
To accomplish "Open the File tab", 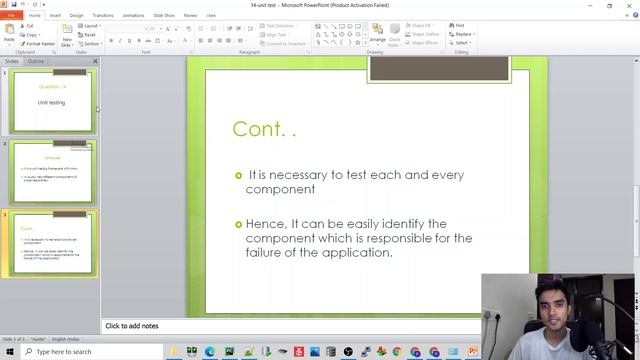I will (x=11, y=16).
